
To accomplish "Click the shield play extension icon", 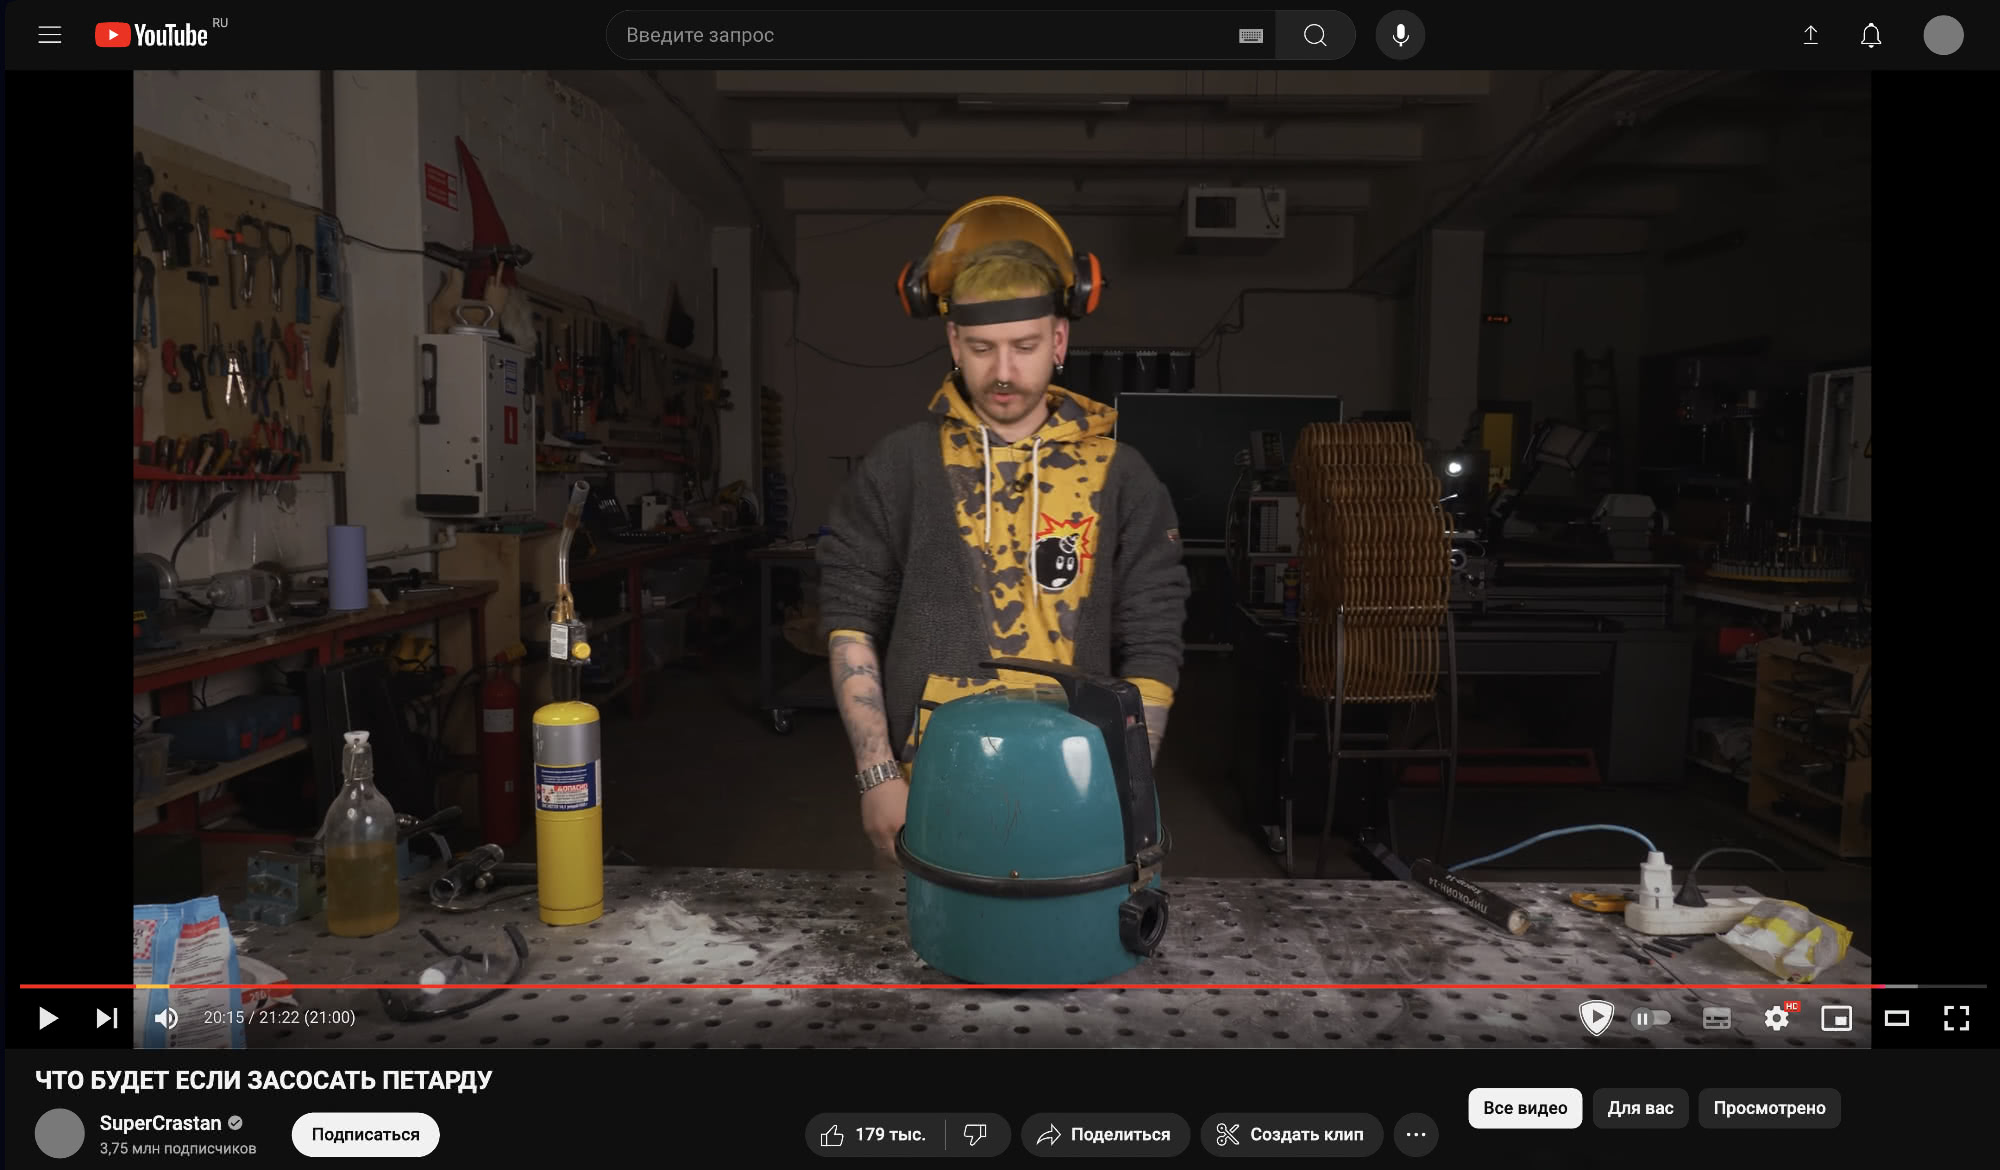I will click(x=1596, y=1018).
